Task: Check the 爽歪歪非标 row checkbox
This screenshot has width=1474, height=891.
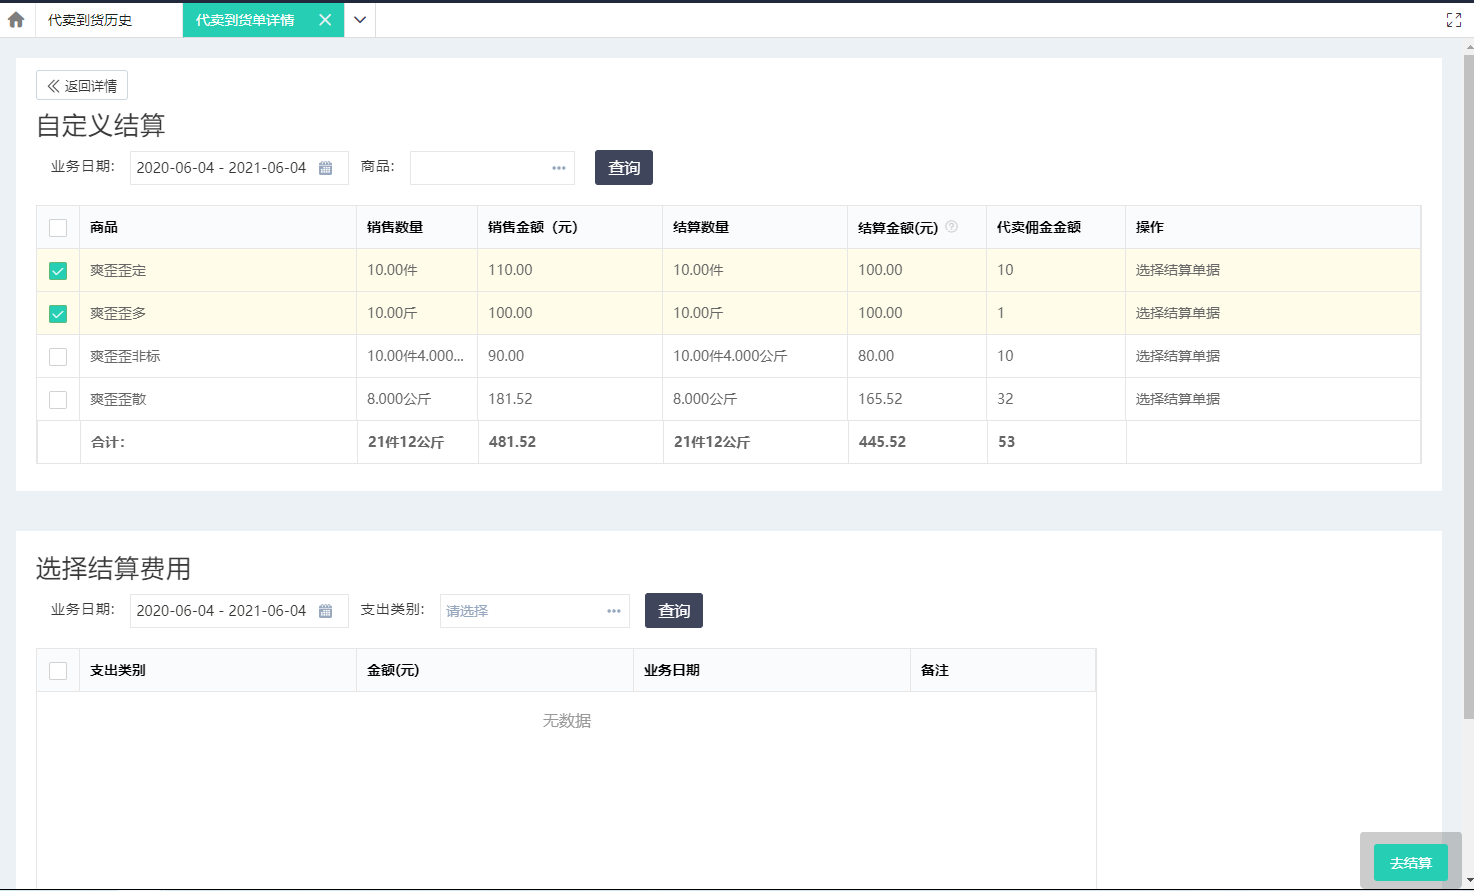Action: [58, 357]
